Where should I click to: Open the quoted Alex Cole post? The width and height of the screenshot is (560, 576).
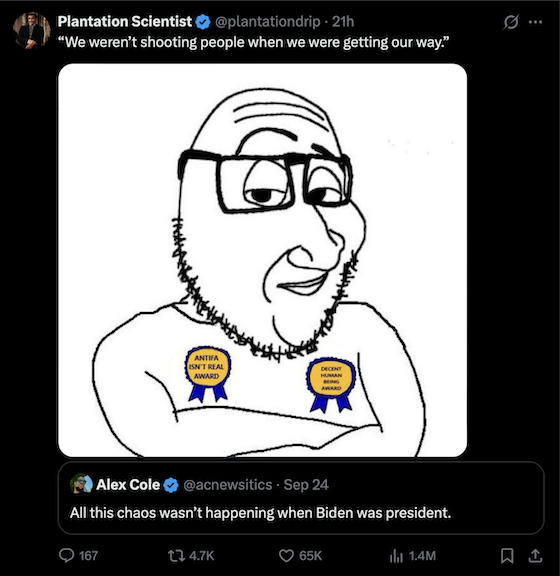301,498
